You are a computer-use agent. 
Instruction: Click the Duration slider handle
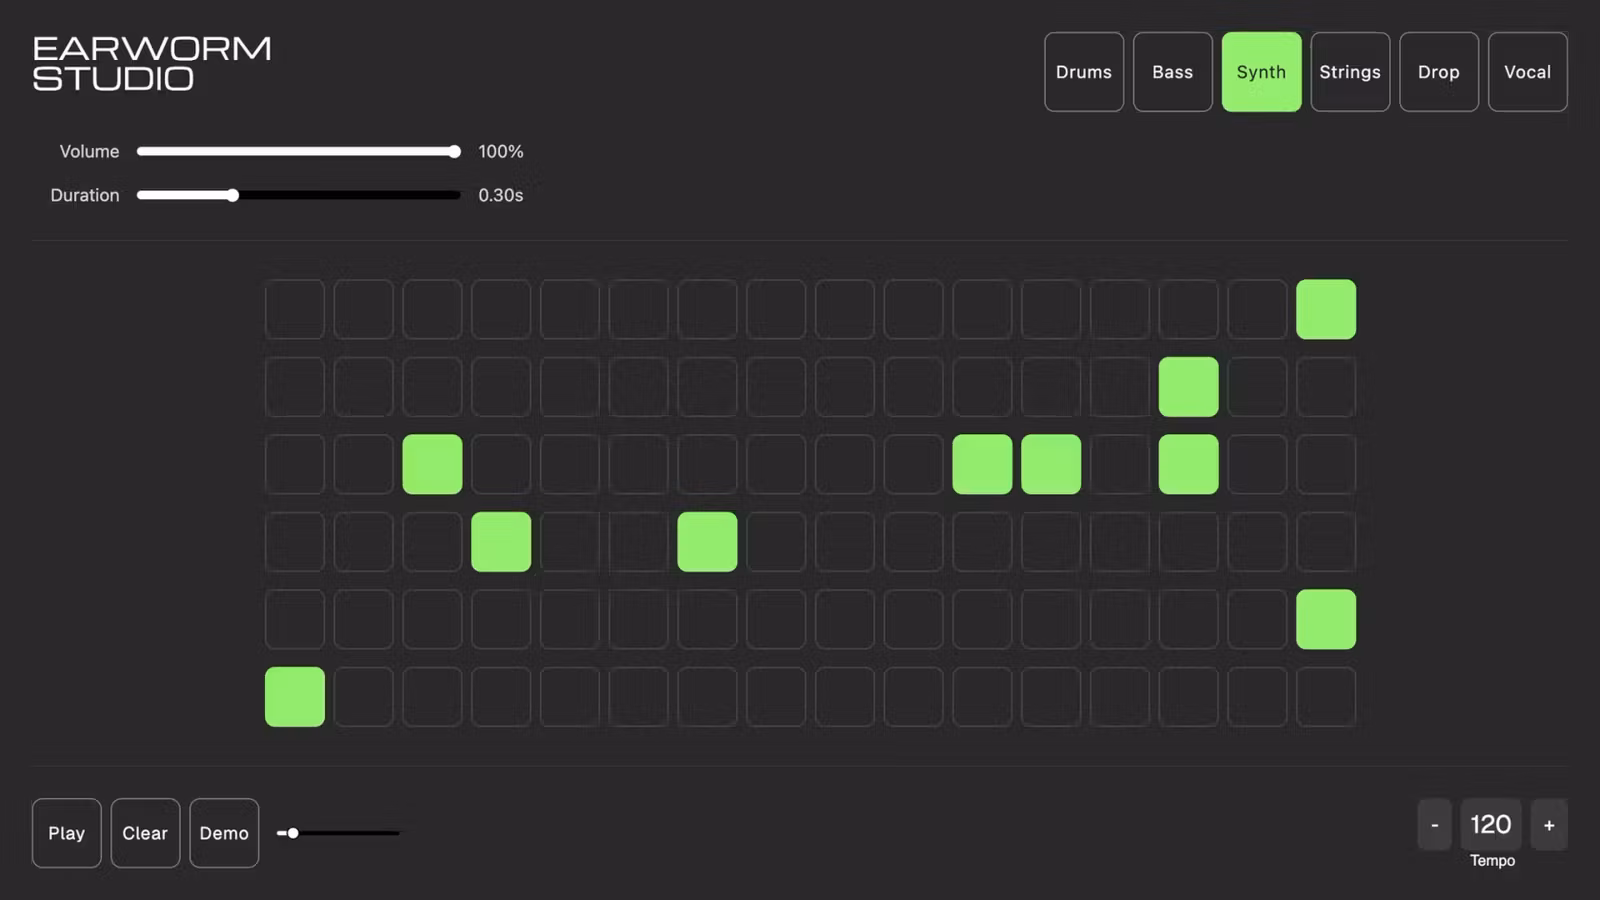click(x=233, y=196)
